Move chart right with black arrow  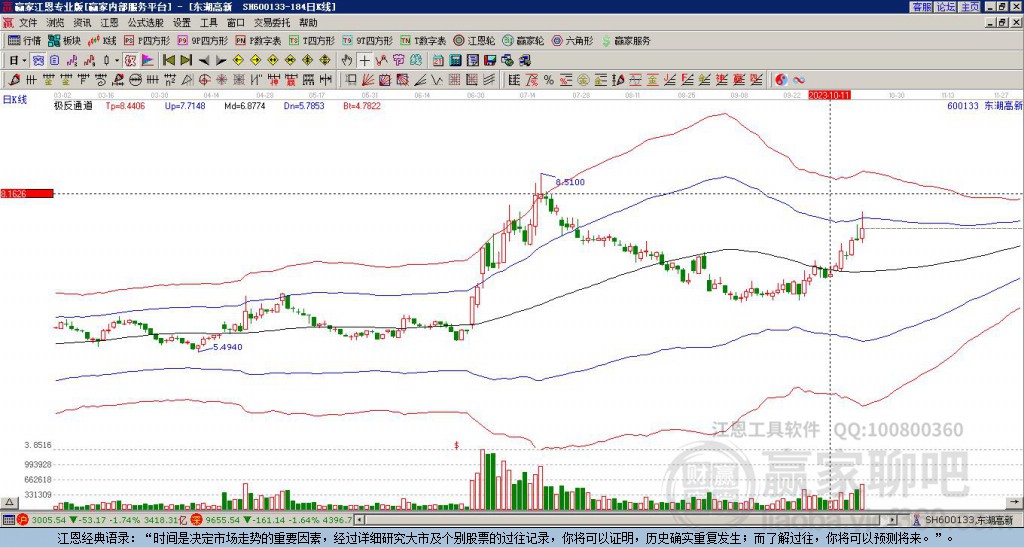(x=221, y=61)
